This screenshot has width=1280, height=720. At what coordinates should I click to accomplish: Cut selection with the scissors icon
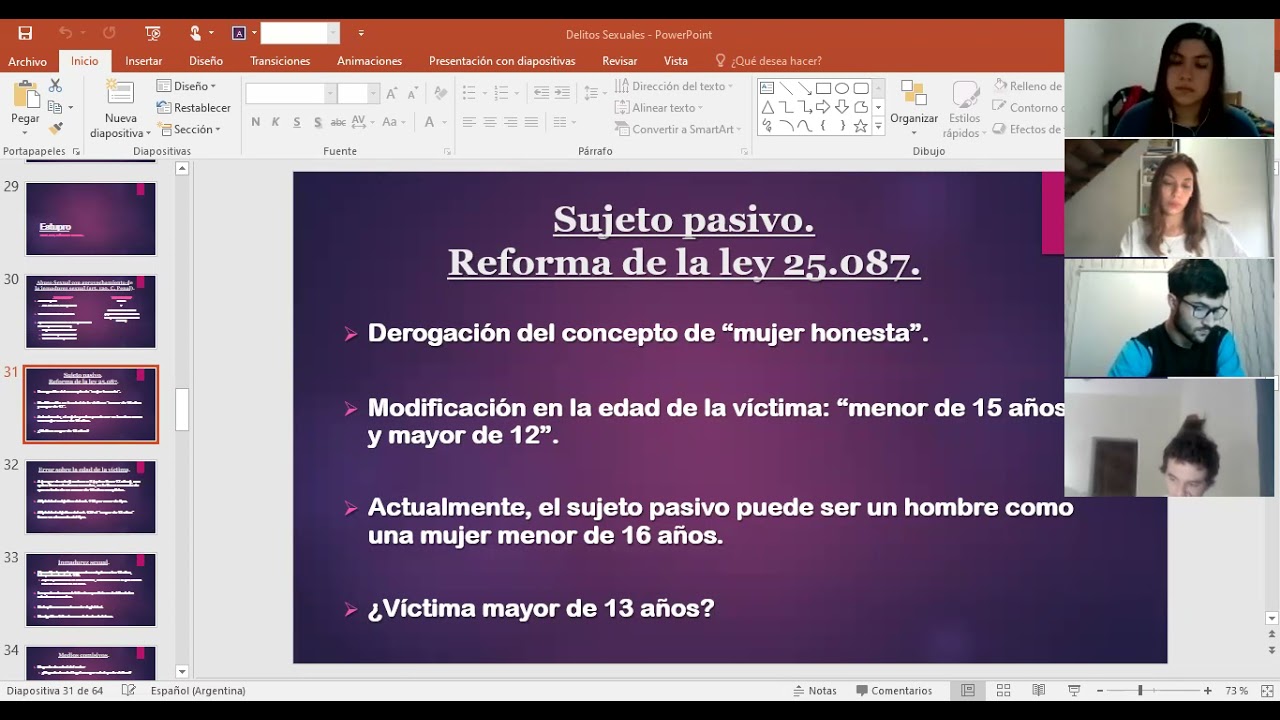[x=56, y=86]
